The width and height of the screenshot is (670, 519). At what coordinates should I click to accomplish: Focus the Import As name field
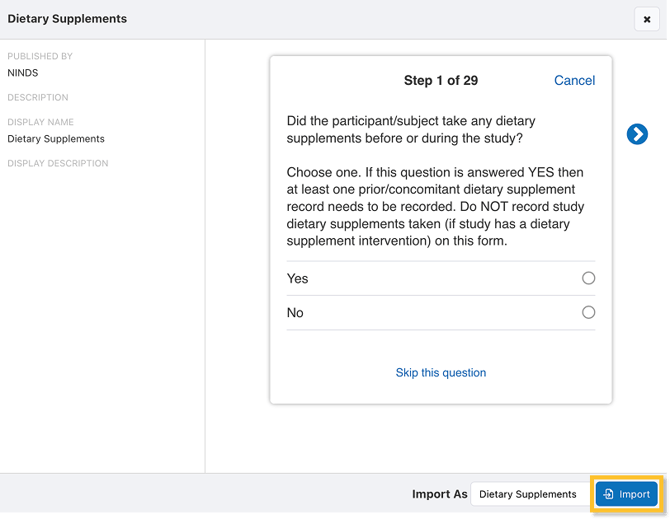point(528,494)
